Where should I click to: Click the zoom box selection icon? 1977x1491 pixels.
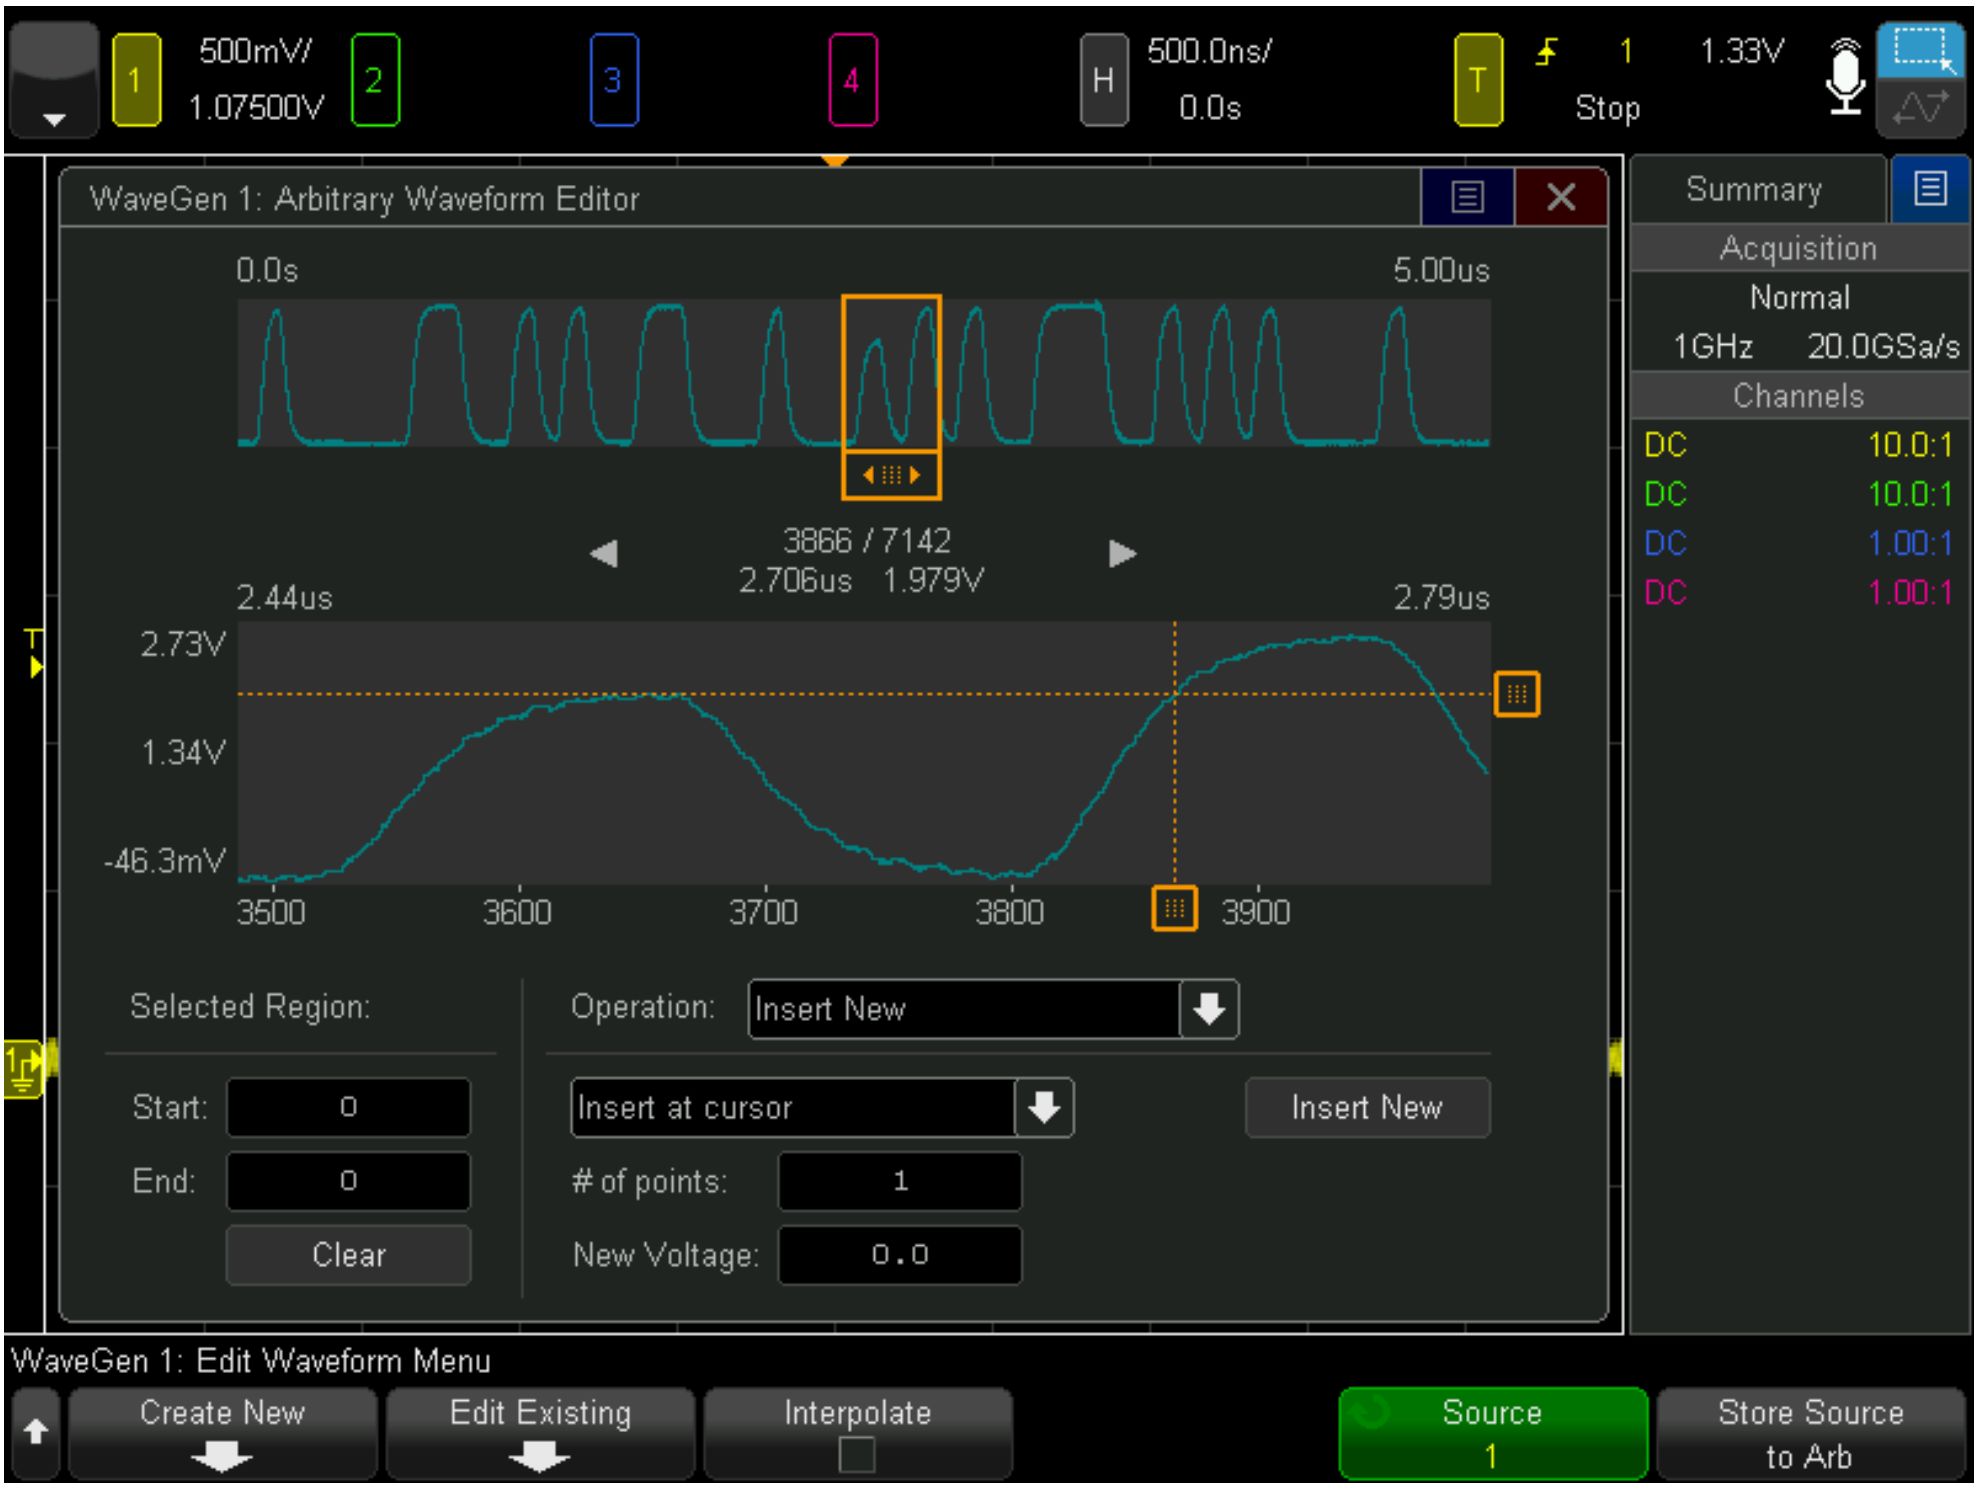[x=1922, y=50]
